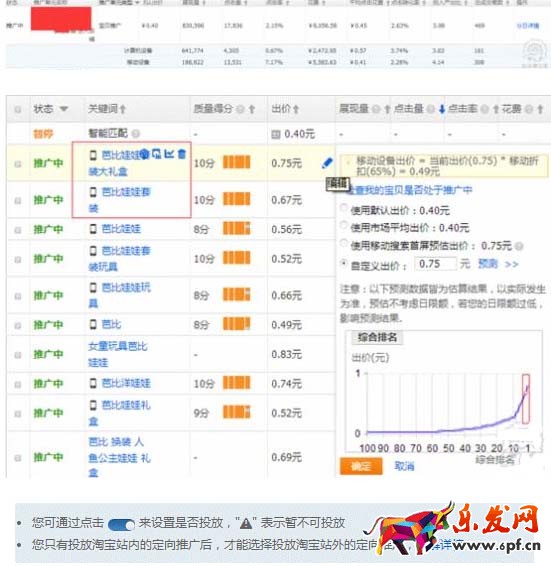Expand forecast with >> after 预测
Viewport: 551px width, 566px height.
(x=512, y=265)
